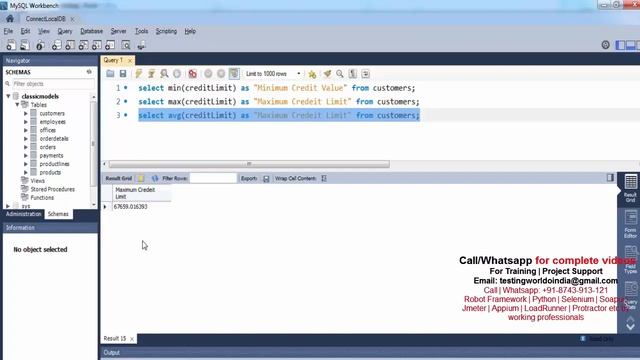The width and height of the screenshot is (640, 360).
Task: Click the schema Filter objects search box
Action: tap(53, 84)
